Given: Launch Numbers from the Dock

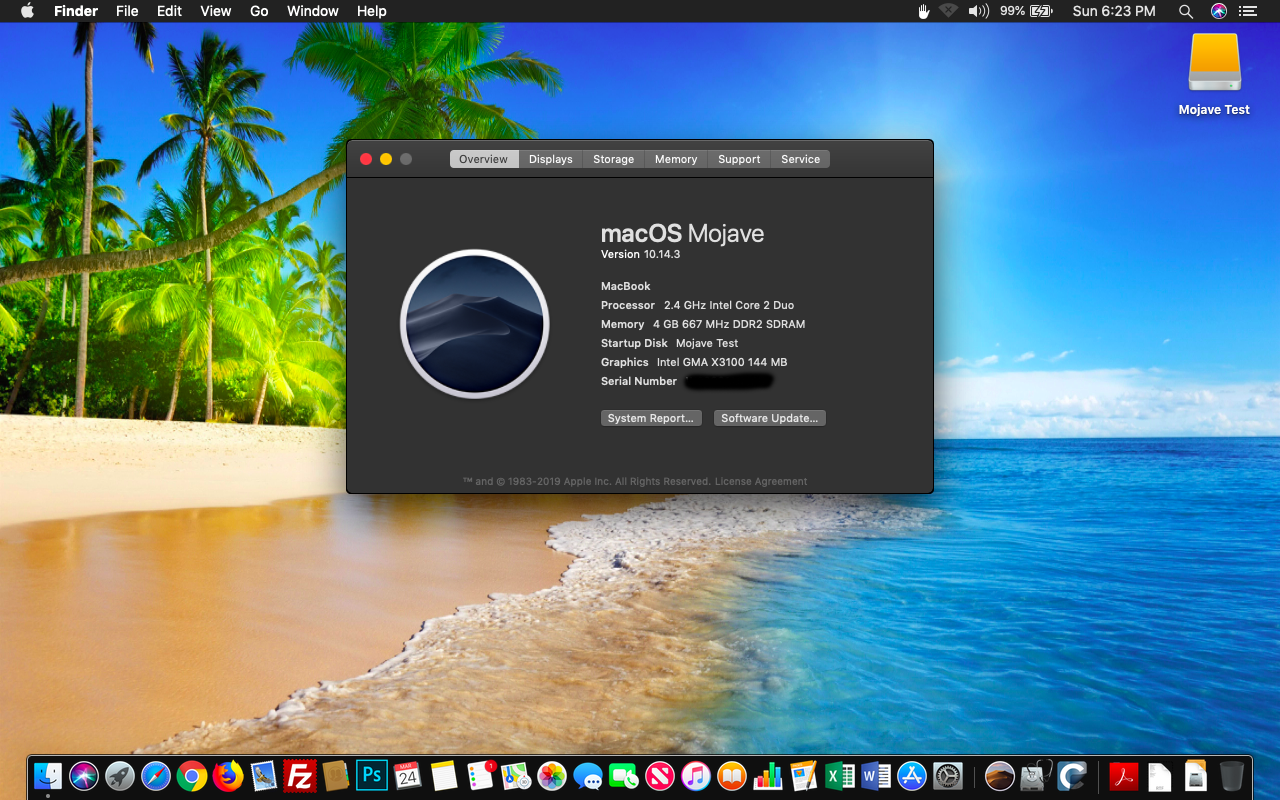Looking at the screenshot, I should pyautogui.click(x=768, y=776).
